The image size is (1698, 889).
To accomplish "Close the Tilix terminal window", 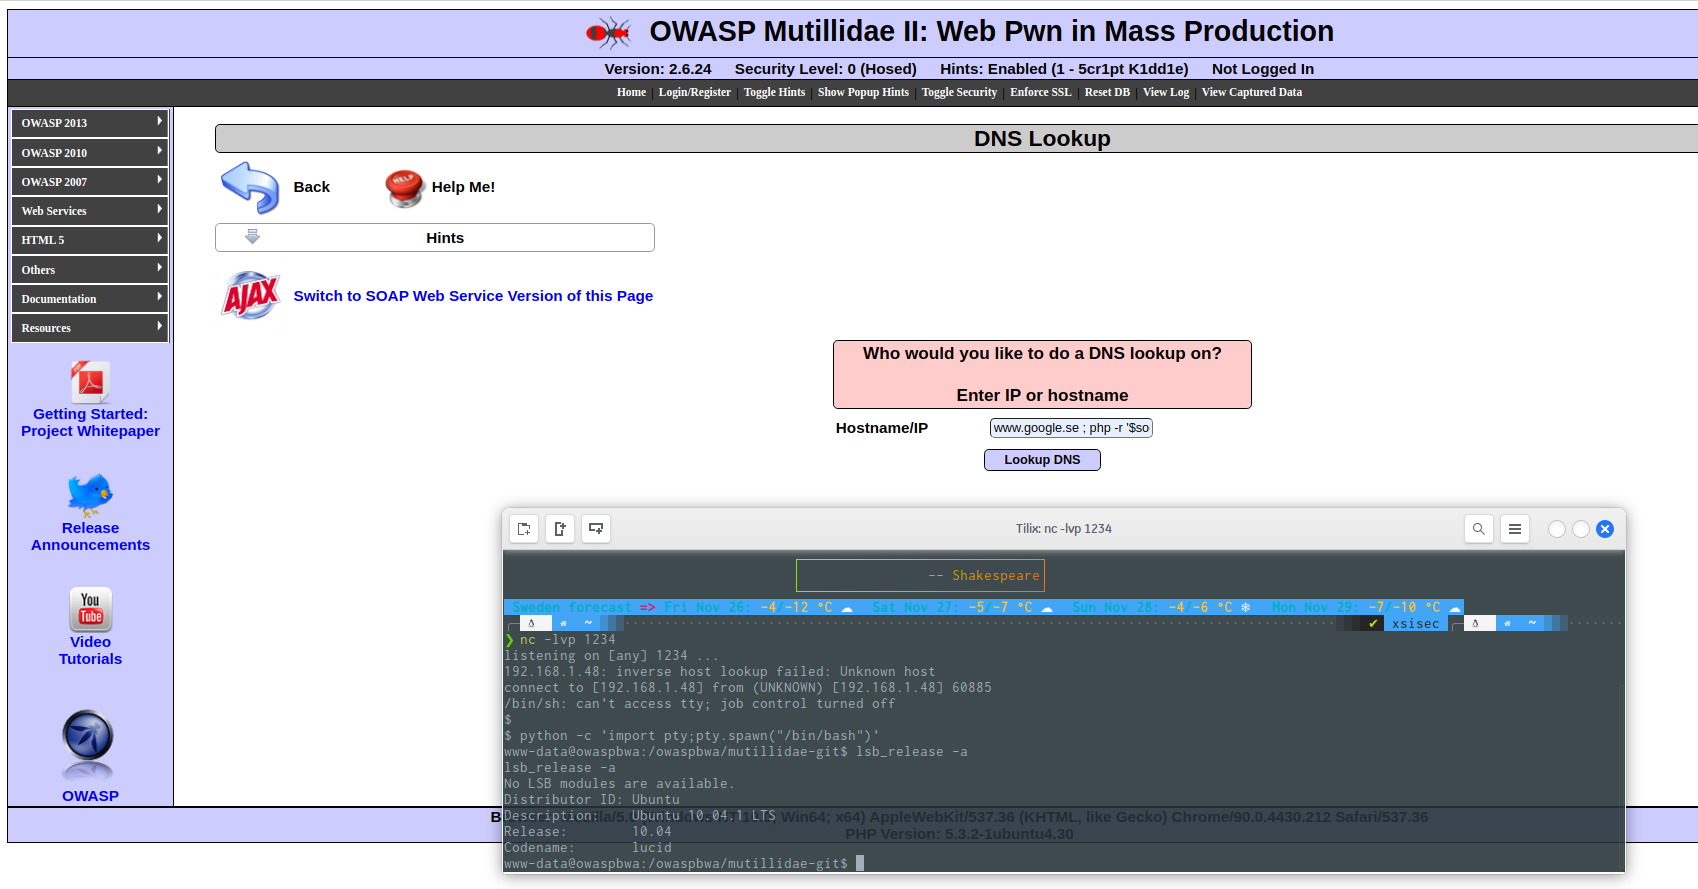I will coord(1605,529).
